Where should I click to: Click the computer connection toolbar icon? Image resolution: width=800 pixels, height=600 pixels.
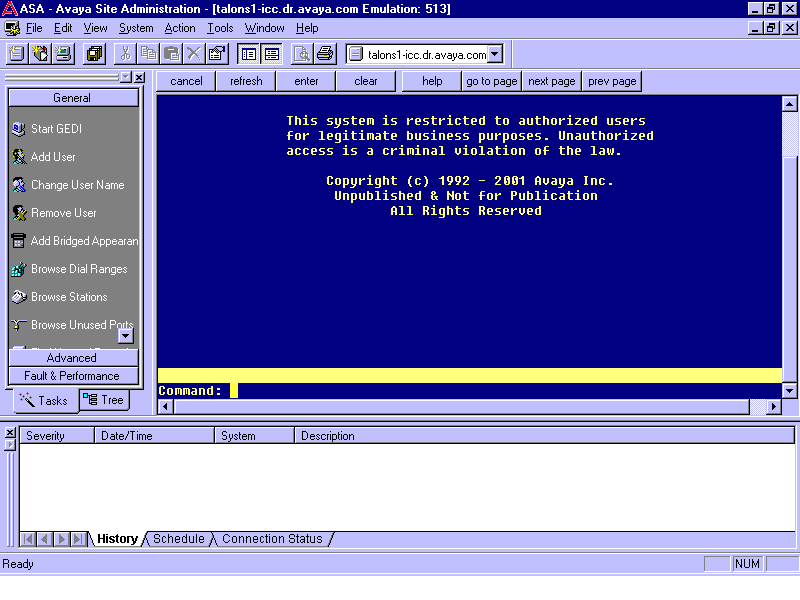(63, 54)
